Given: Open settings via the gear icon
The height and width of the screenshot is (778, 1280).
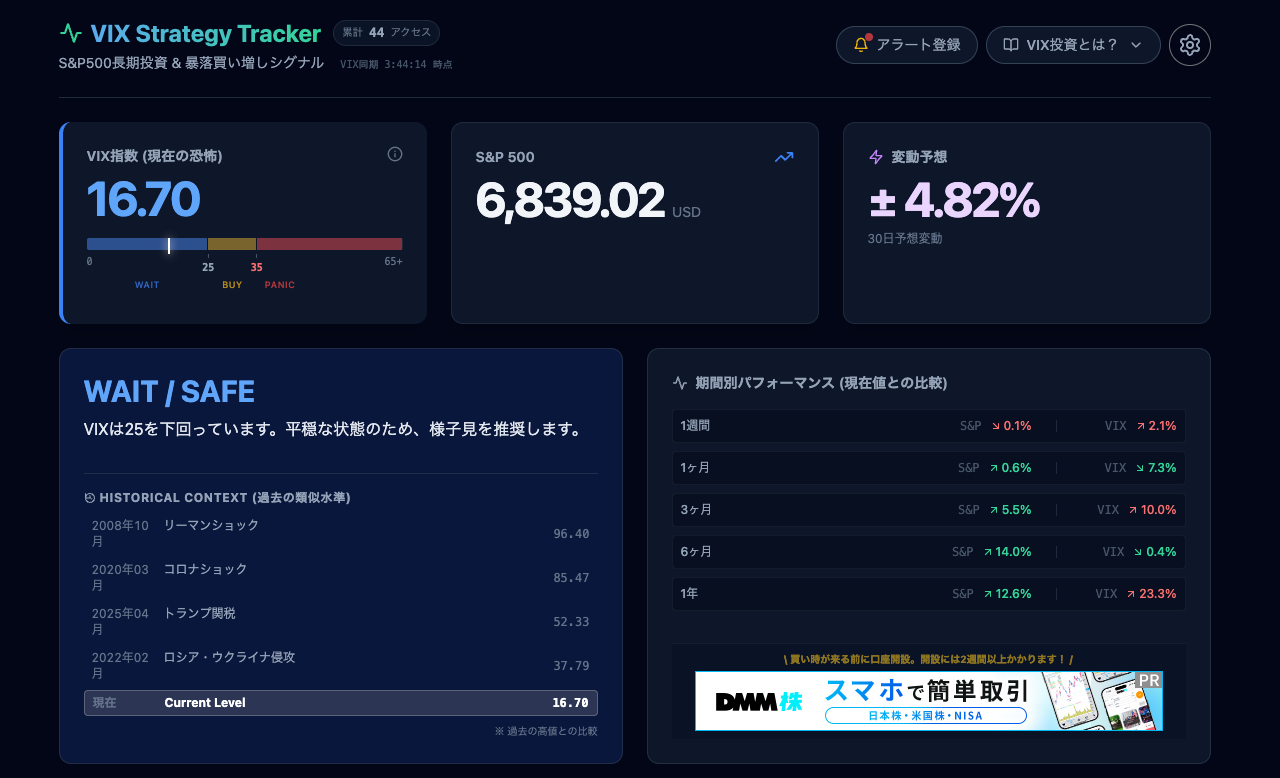Looking at the screenshot, I should click(x=1189, y=44).
